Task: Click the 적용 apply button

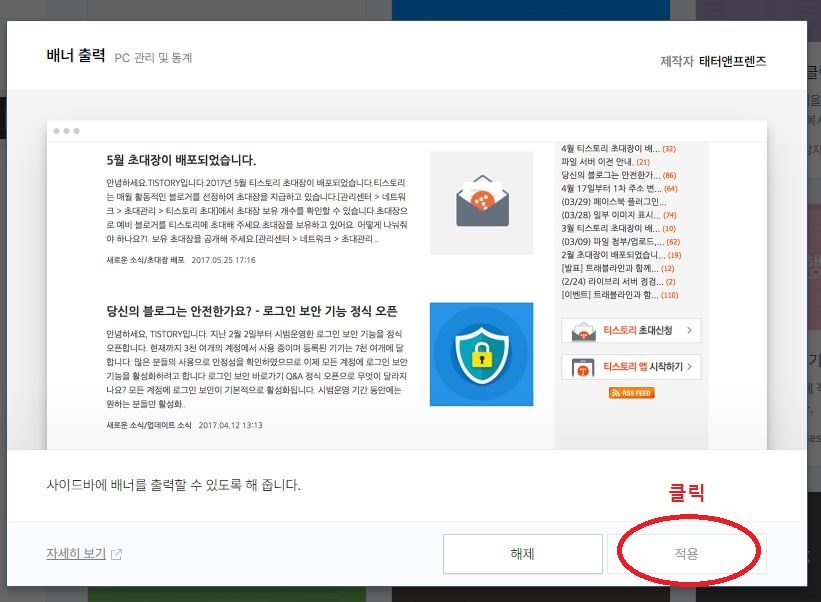Action: [686, 553]
